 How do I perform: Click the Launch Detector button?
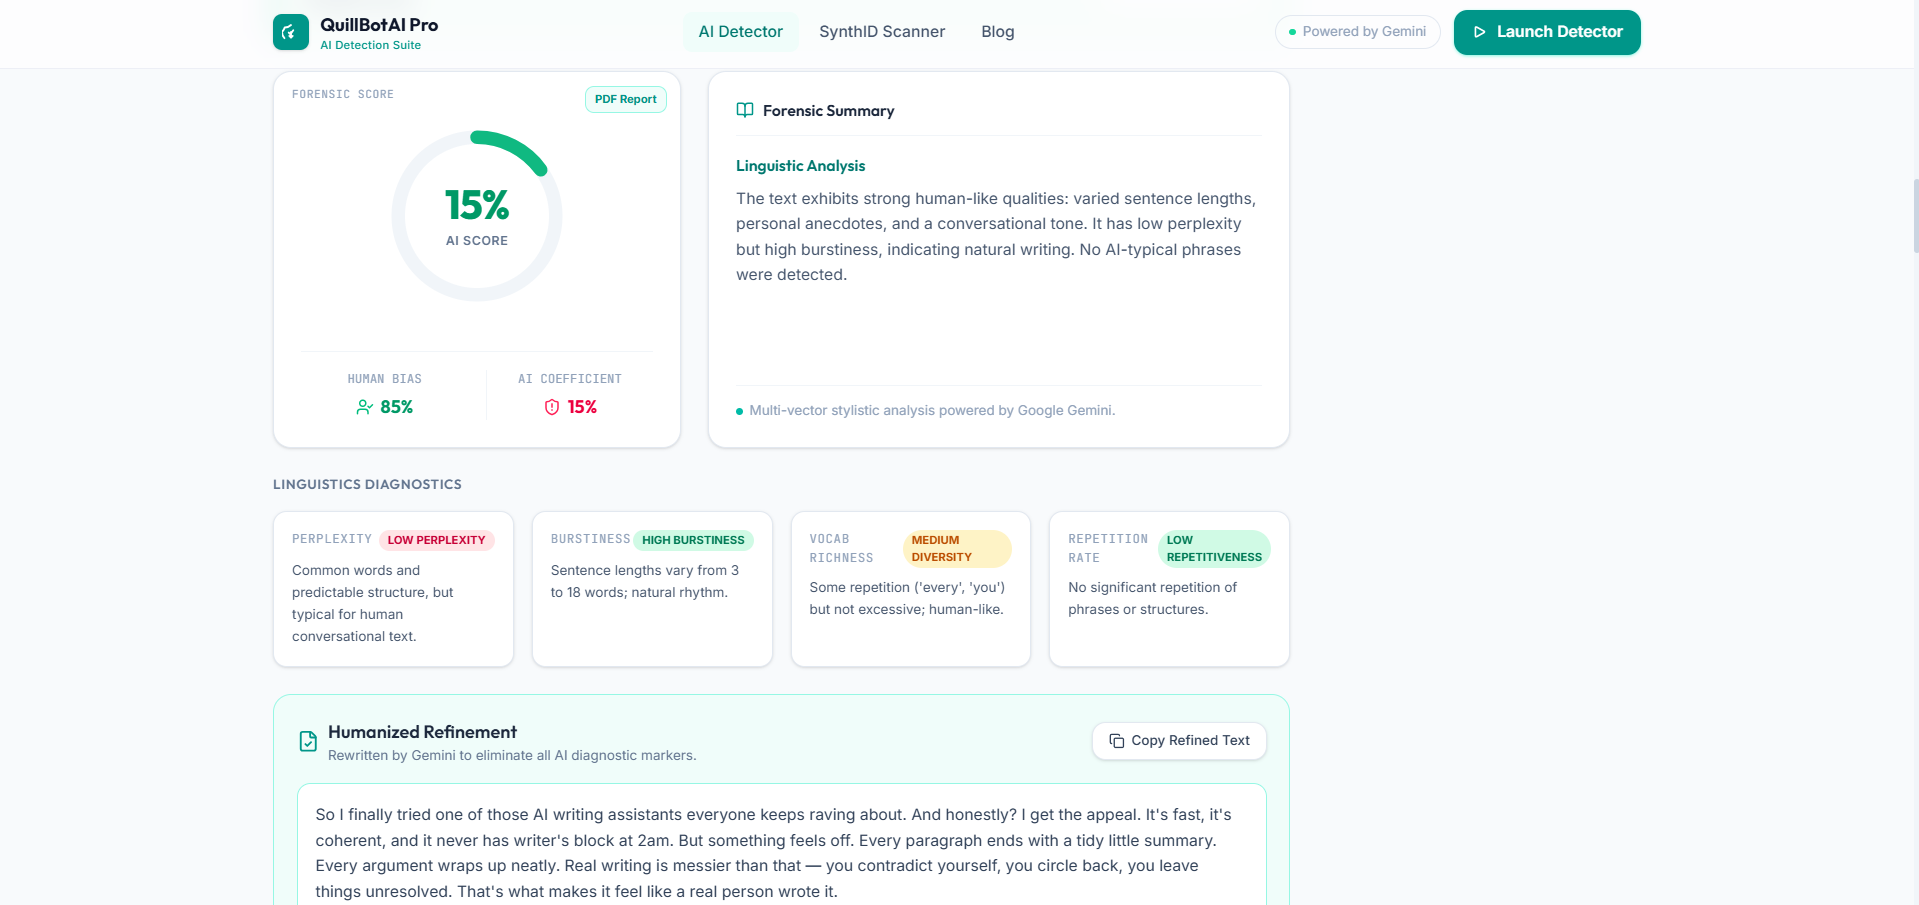1547,32
